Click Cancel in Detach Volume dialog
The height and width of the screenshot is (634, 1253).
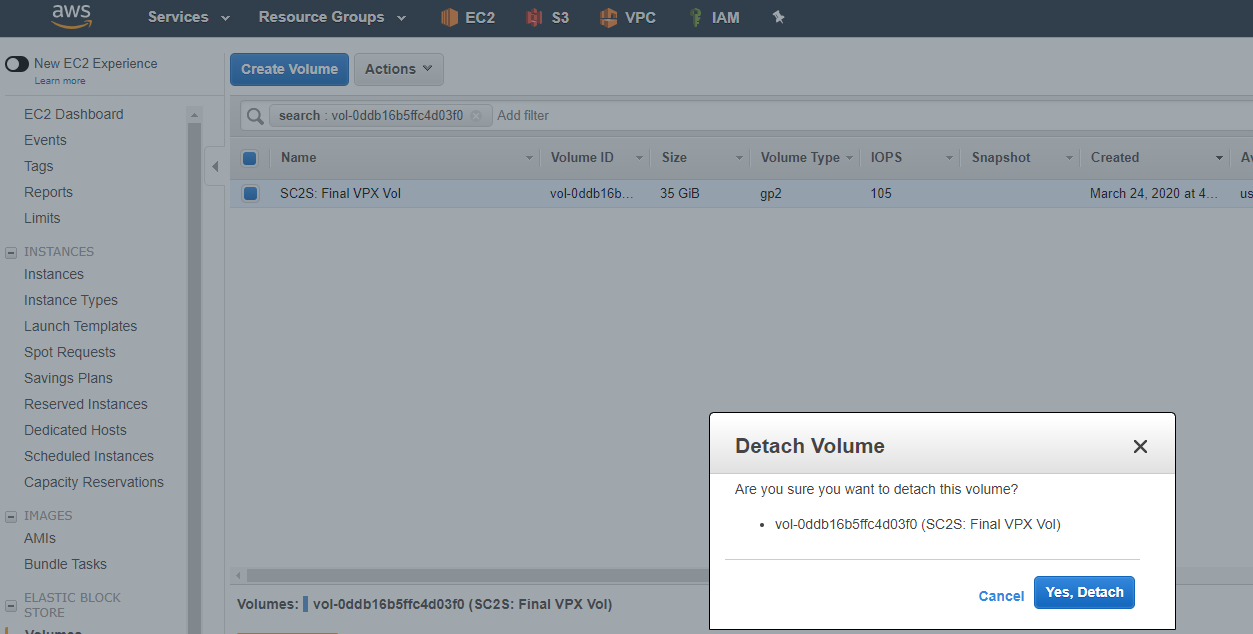1001,596
